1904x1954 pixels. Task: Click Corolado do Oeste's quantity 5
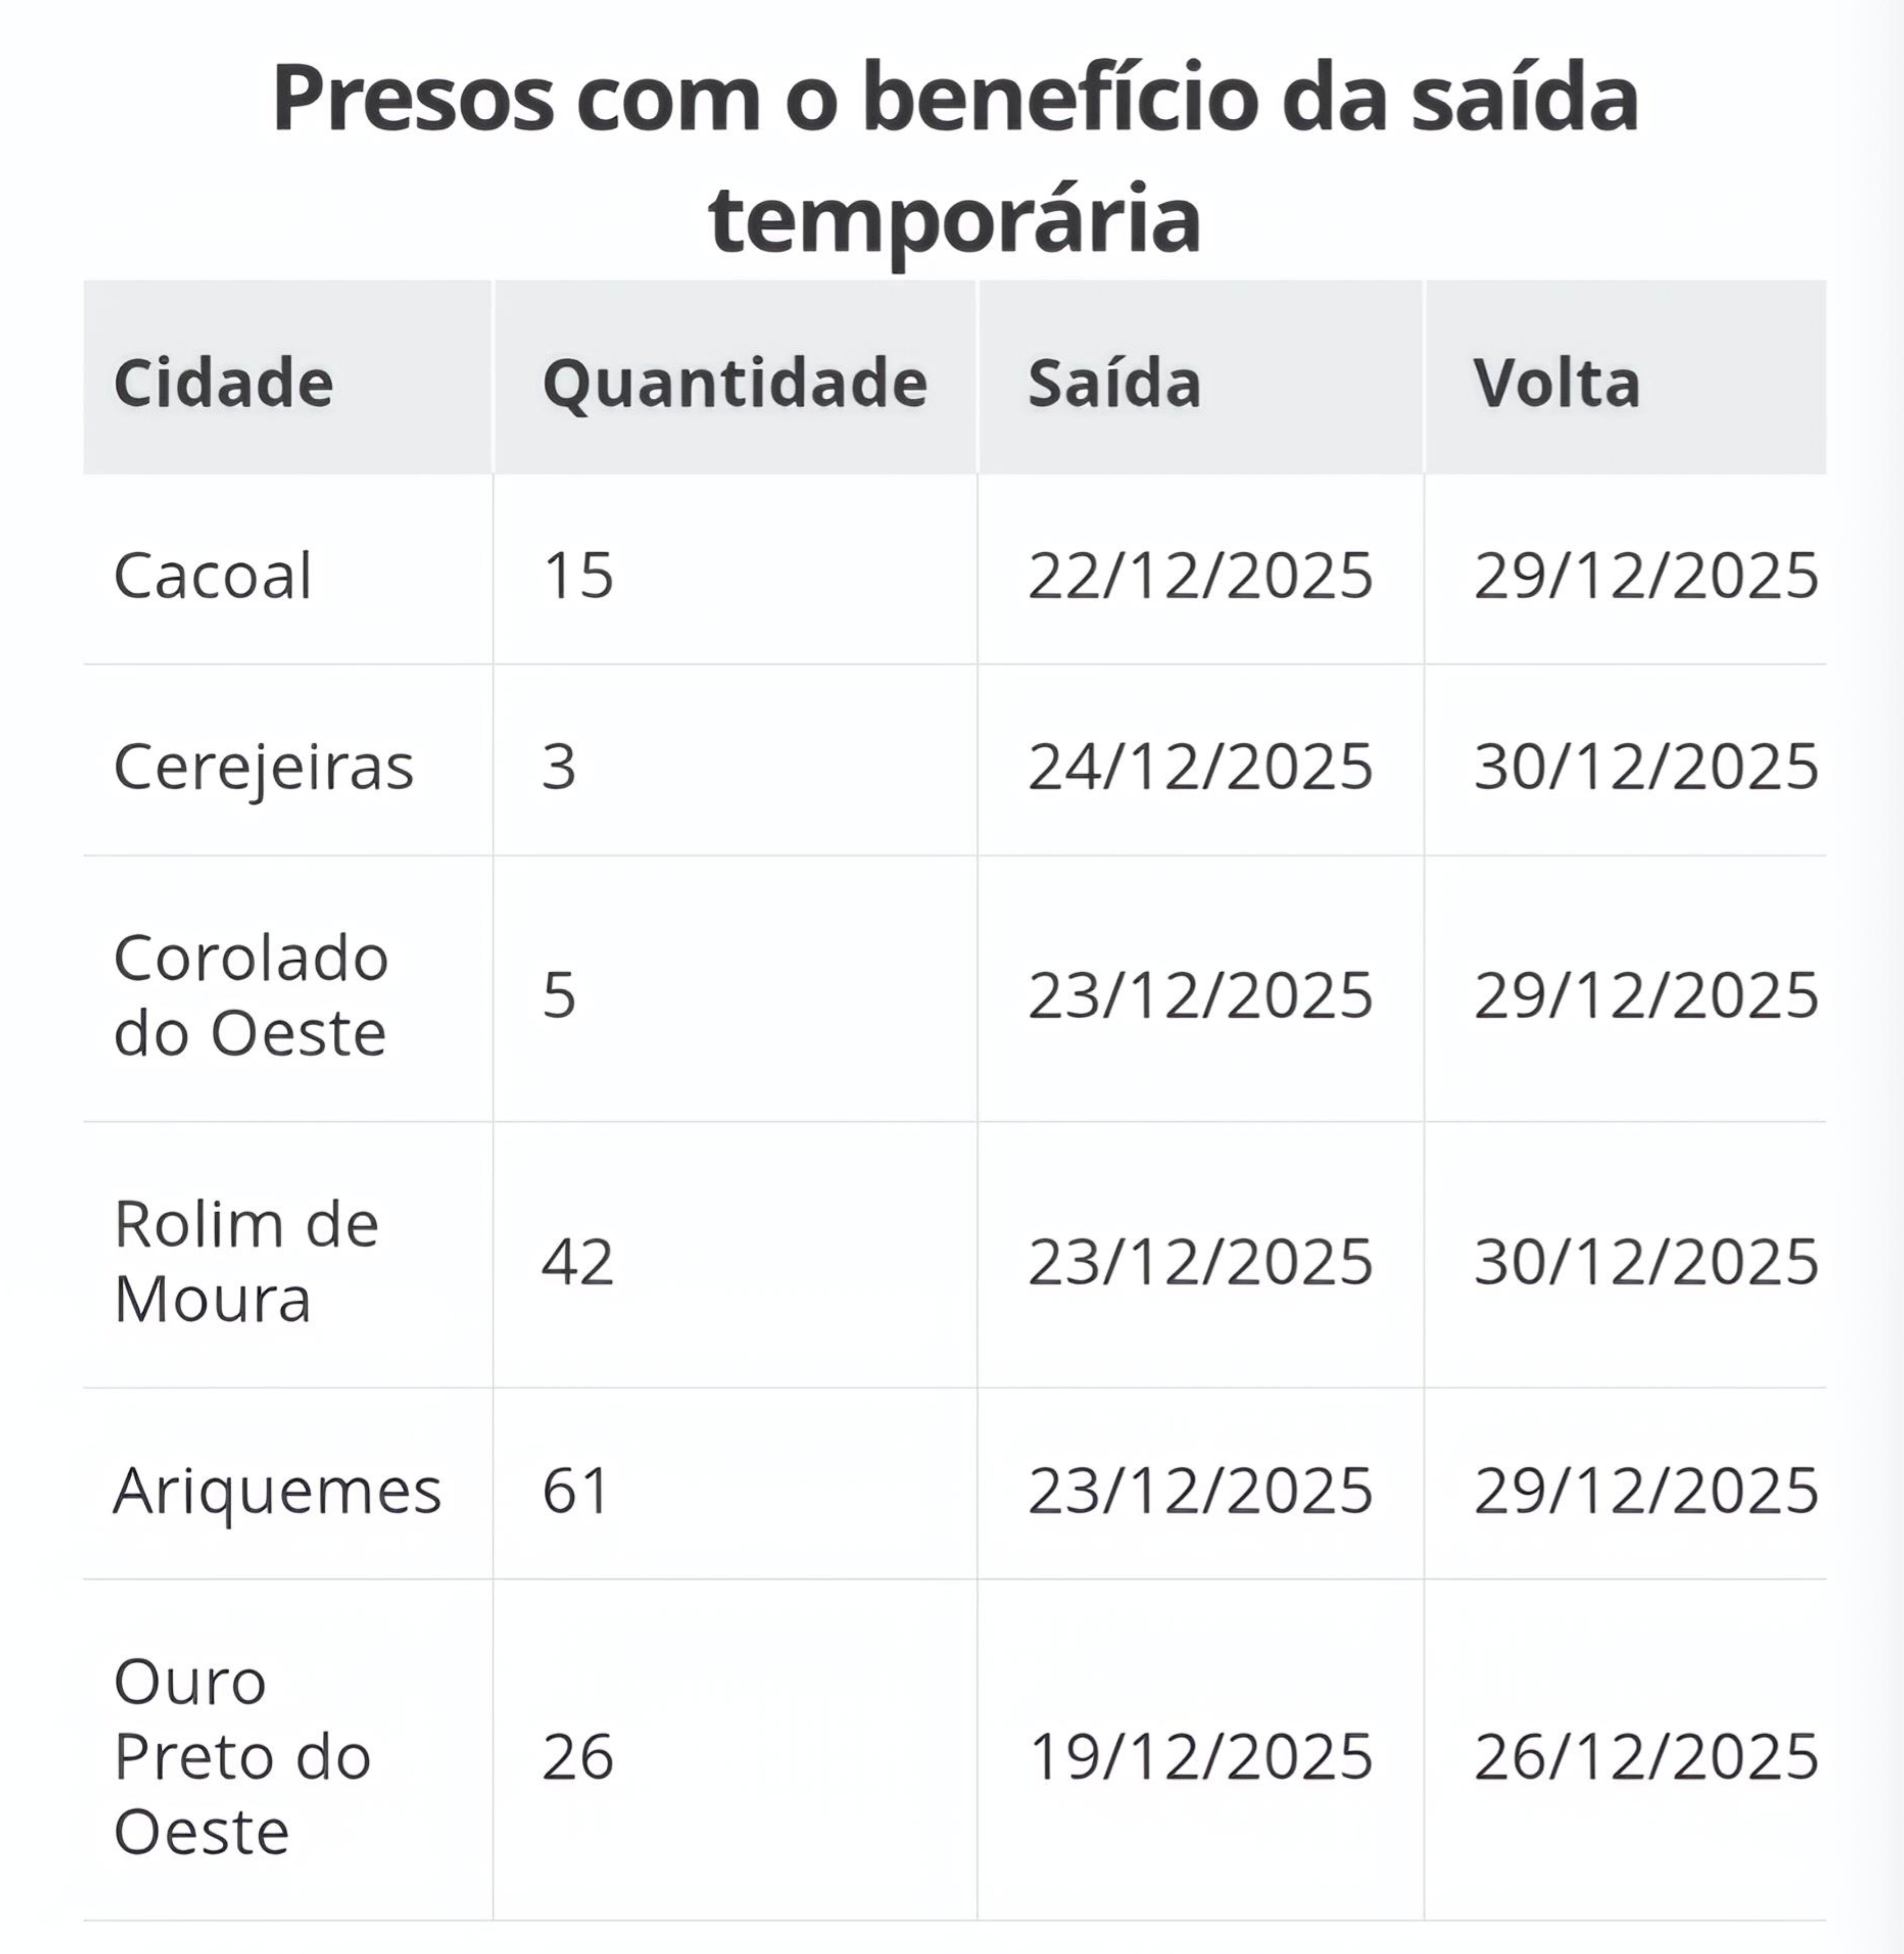click(559, 995)
